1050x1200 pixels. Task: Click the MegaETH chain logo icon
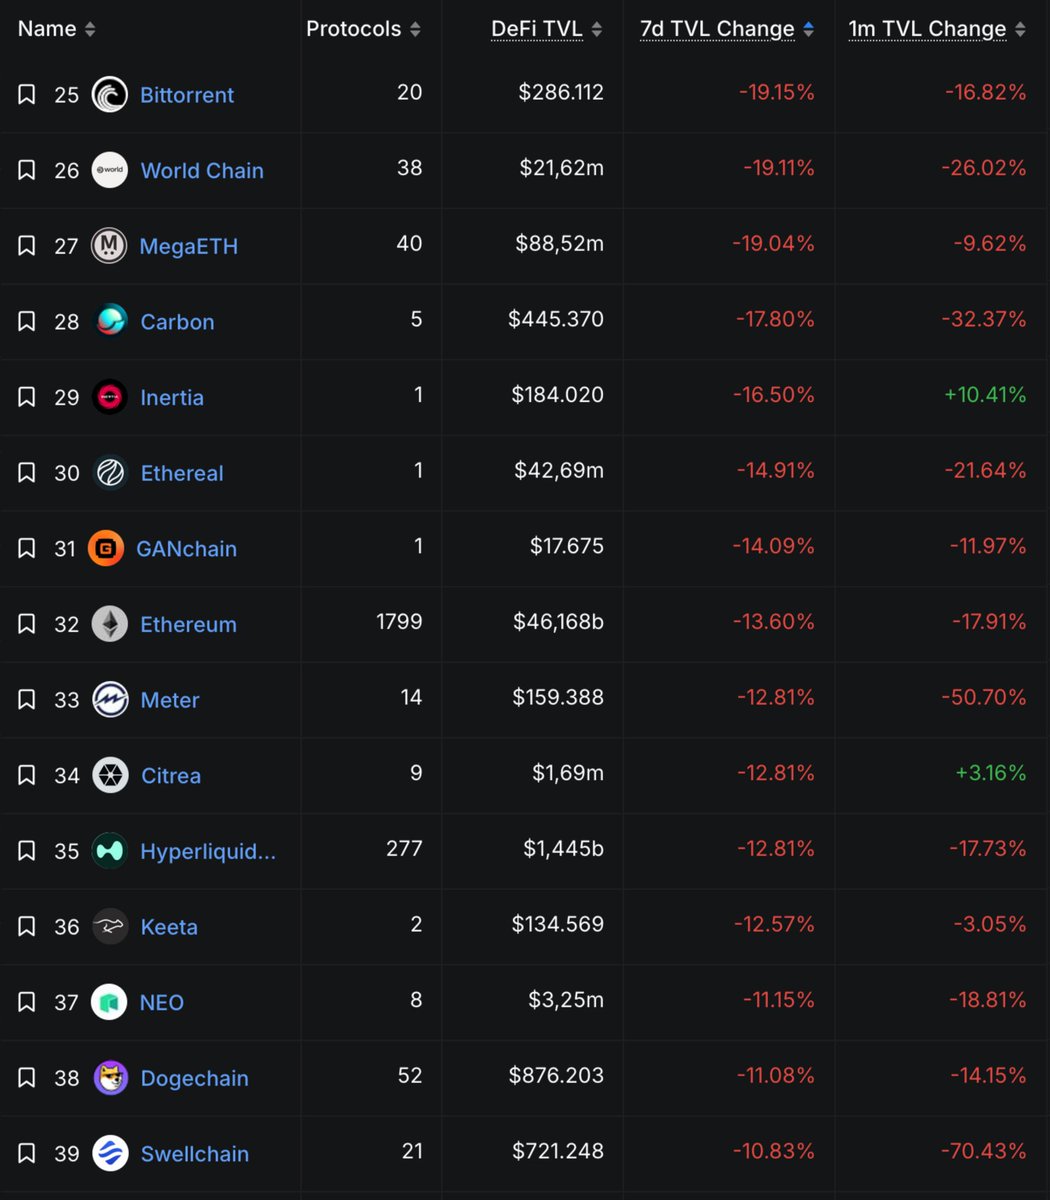pyautogui.click(x=109, y=246)
